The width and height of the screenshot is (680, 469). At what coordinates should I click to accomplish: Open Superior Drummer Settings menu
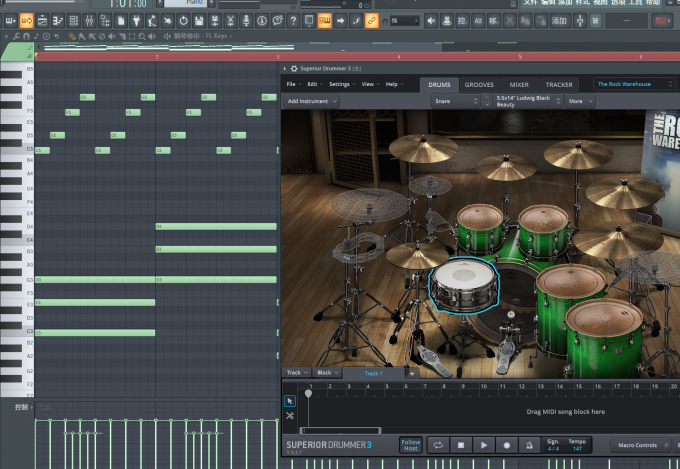coord(342,84)
